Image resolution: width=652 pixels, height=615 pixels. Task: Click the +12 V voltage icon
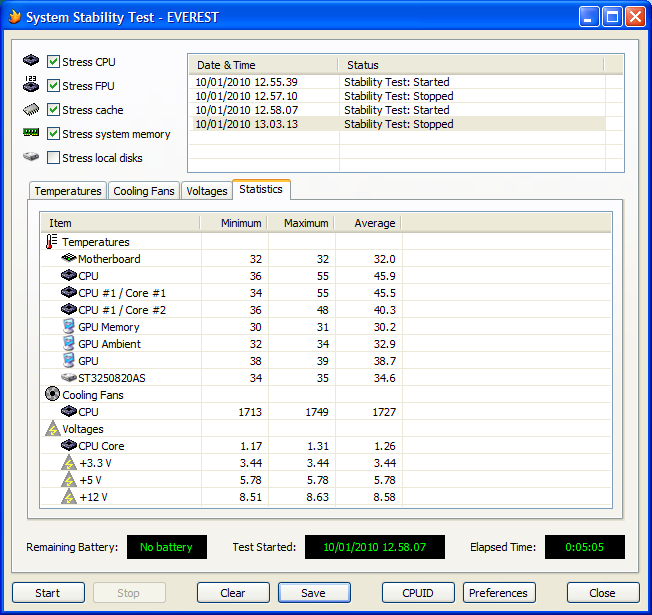coord(68,497)
